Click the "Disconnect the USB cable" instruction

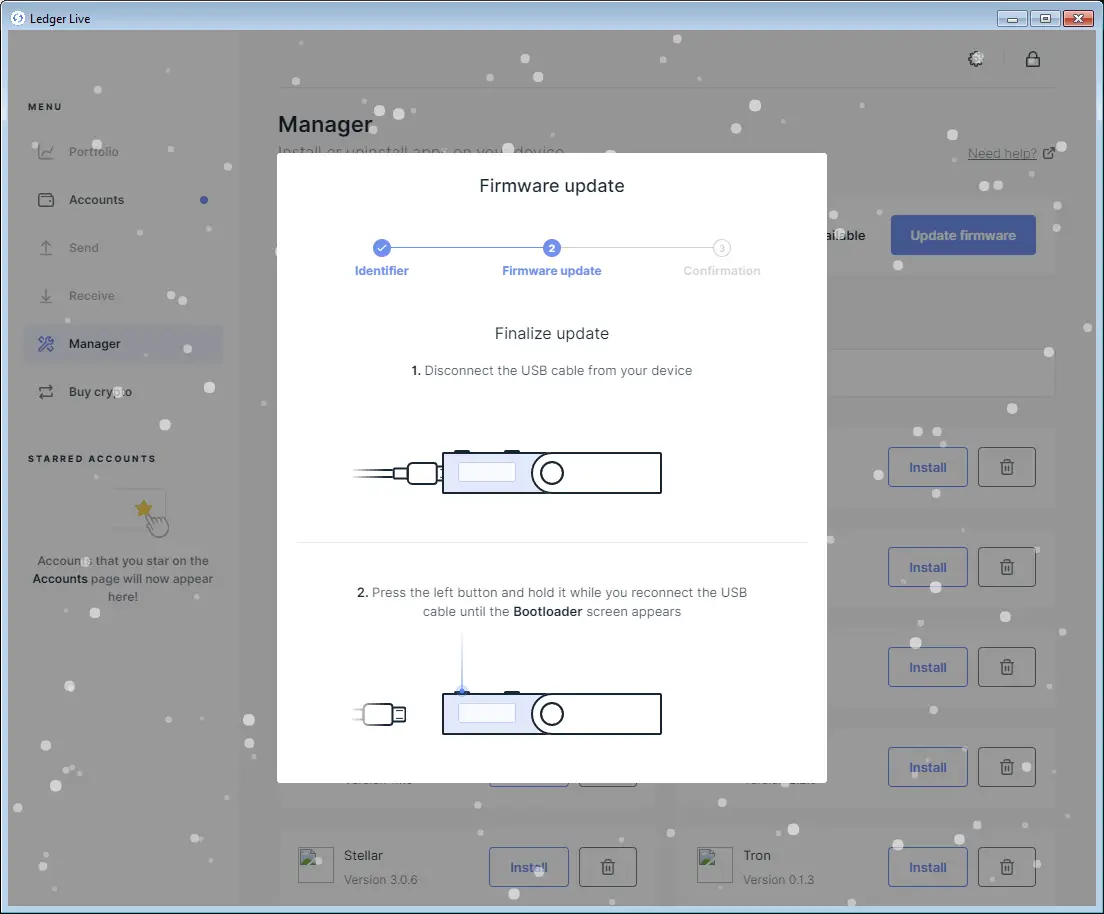[552, 370]
